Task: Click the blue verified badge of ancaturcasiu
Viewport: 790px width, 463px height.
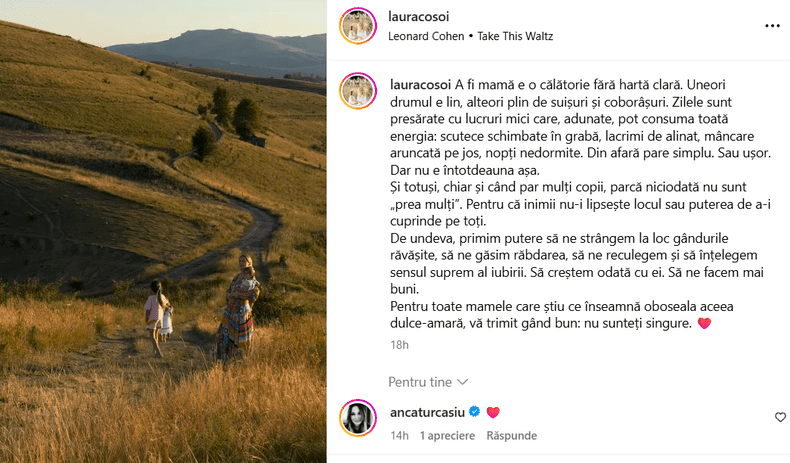Action: point(474,412)
